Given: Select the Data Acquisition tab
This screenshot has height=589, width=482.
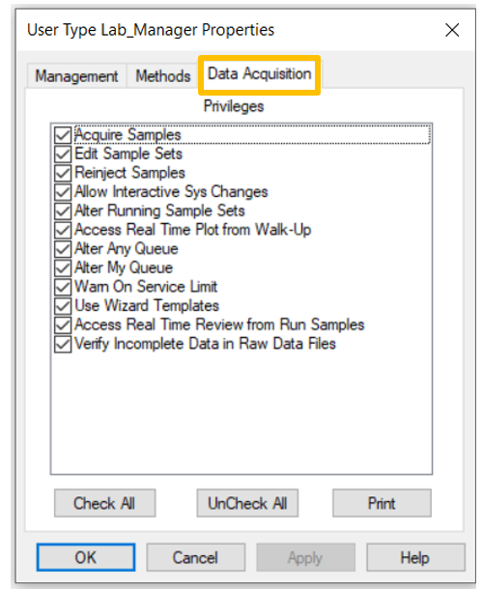Looking at the screenshot, I should coord(259,74).
